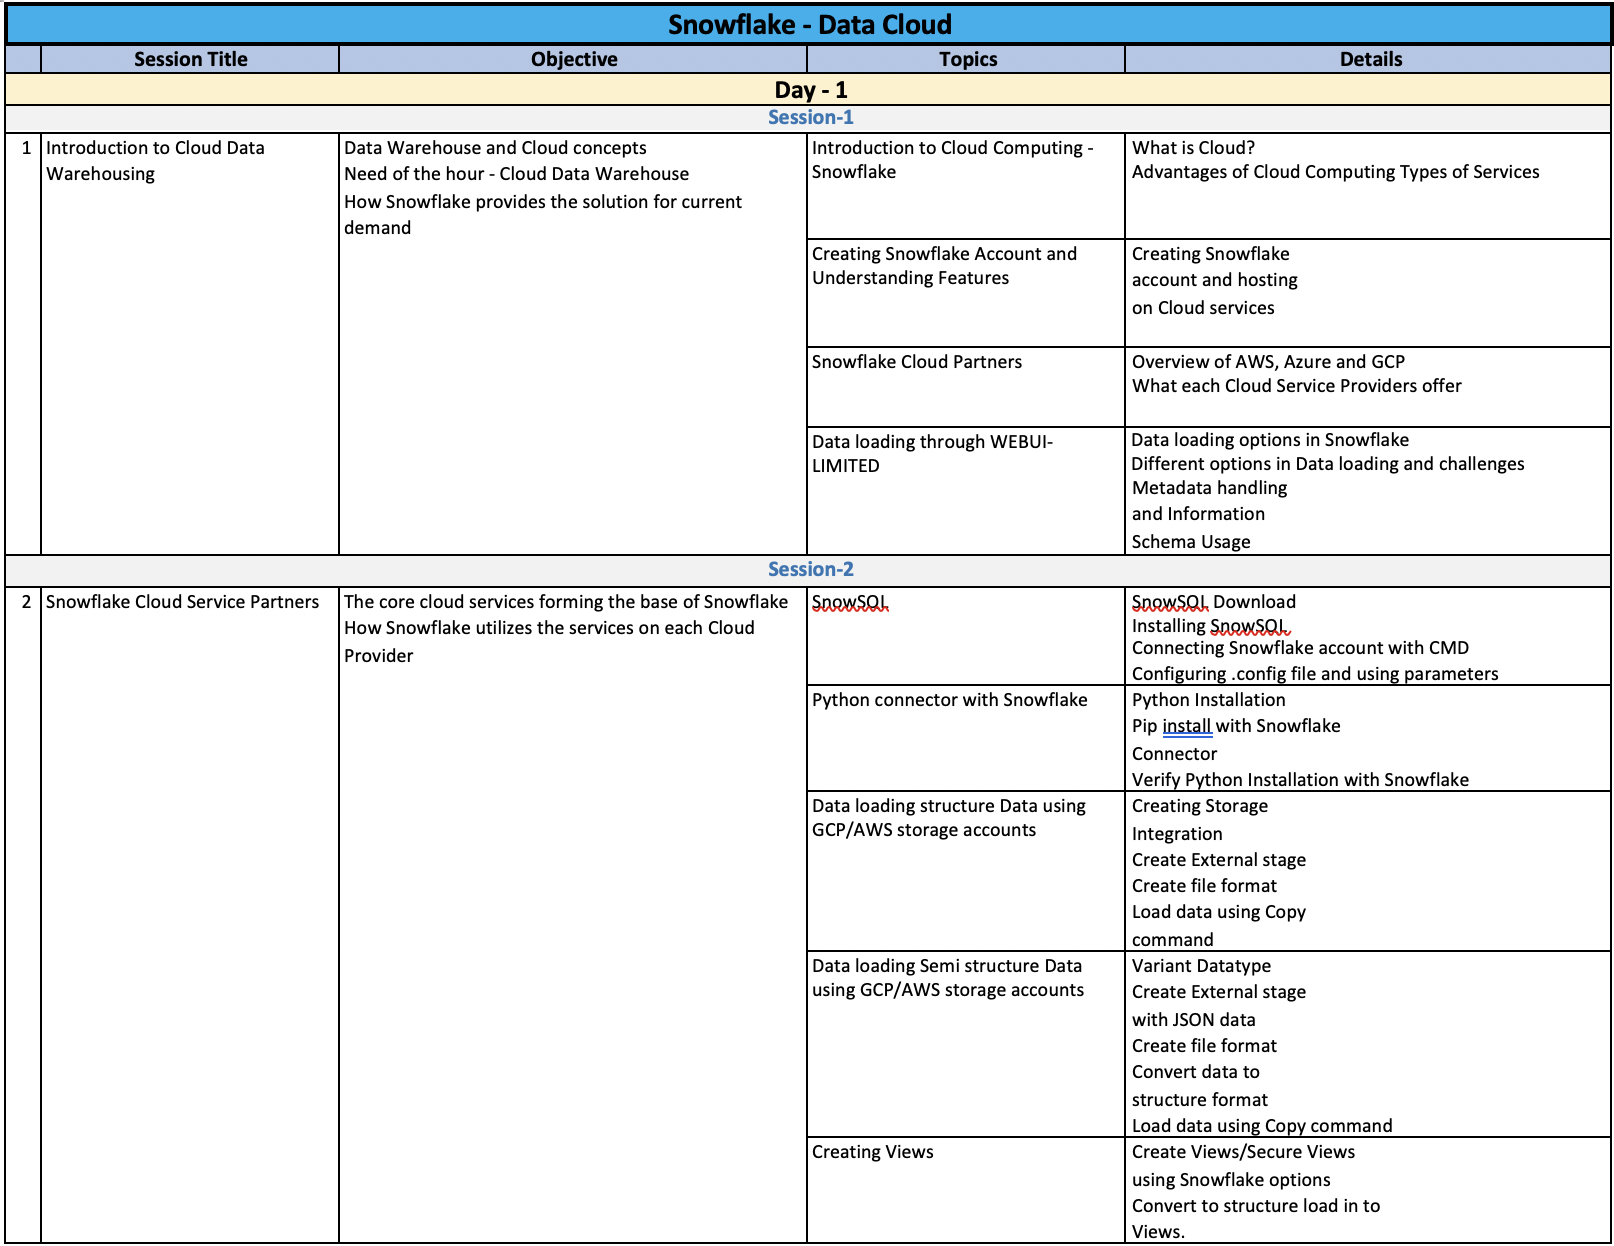Screen dimensions: 1614x1246
Task: Select the 'Day - 1' banner row
Action: pos(809,90)
